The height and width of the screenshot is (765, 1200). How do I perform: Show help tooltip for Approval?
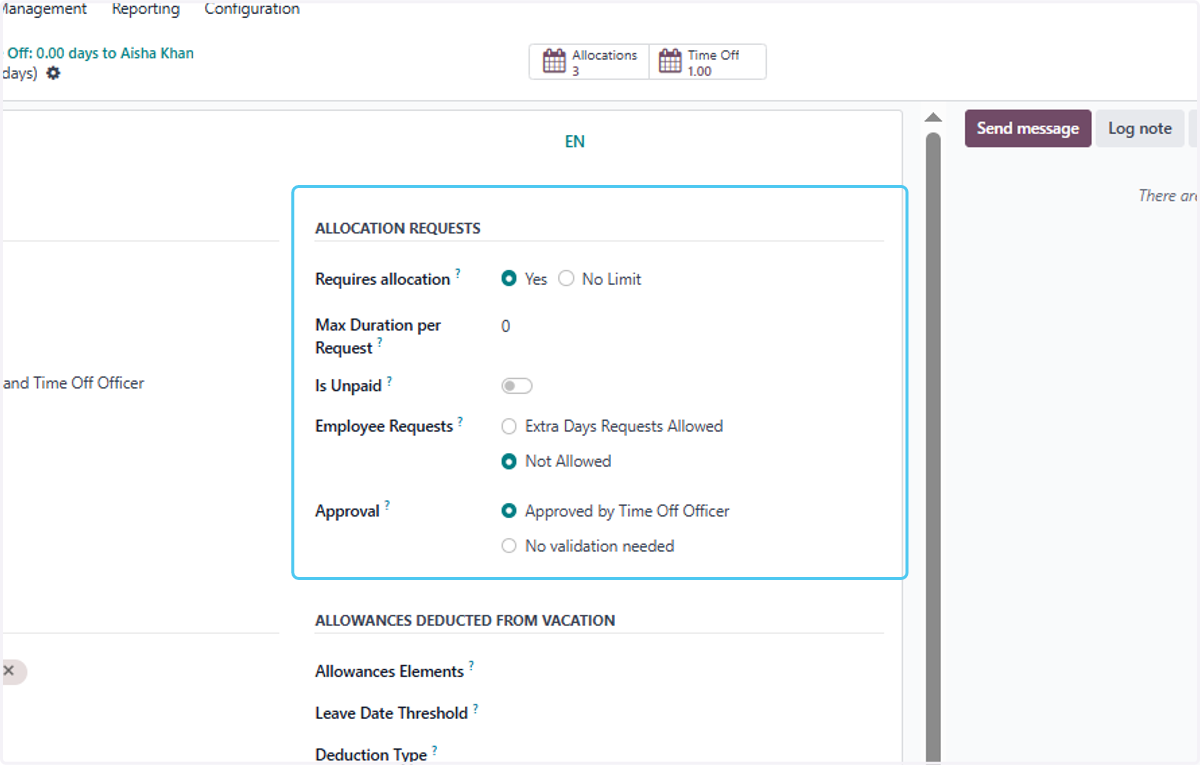(x=387, y=506)
